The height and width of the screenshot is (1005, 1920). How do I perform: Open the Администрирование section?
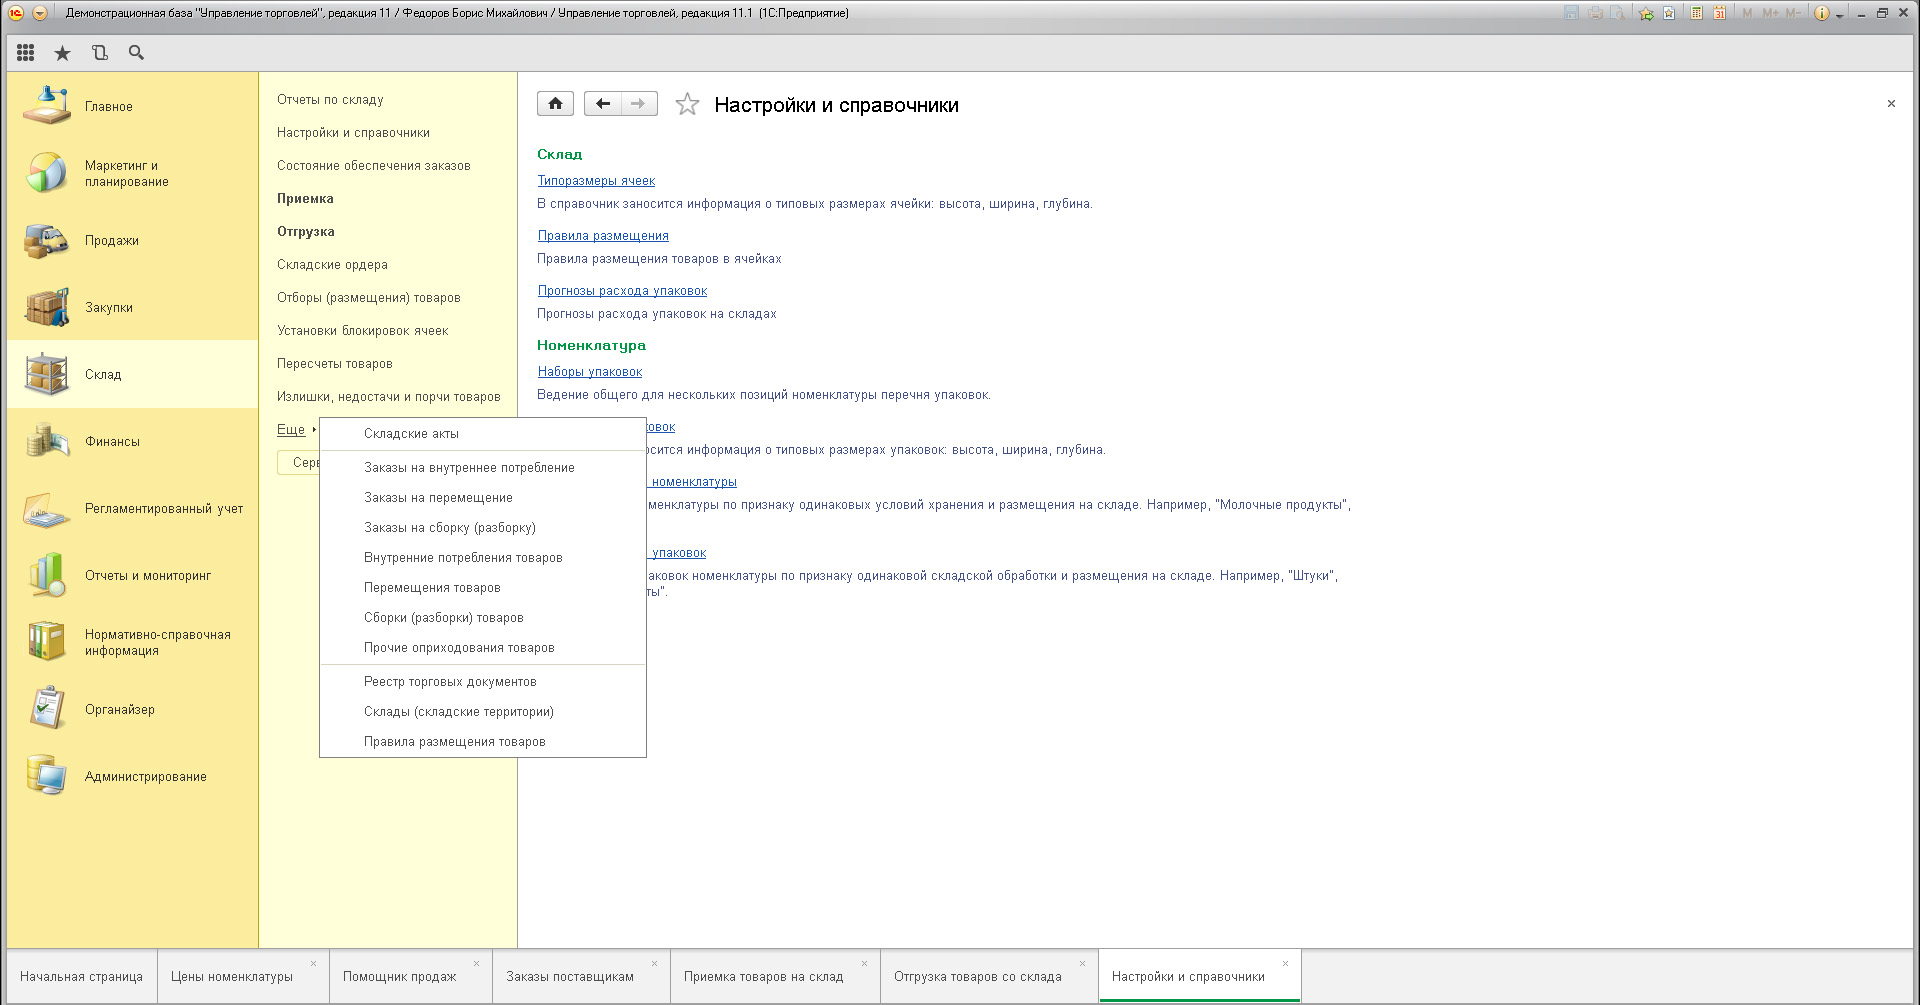pos(132,776)
